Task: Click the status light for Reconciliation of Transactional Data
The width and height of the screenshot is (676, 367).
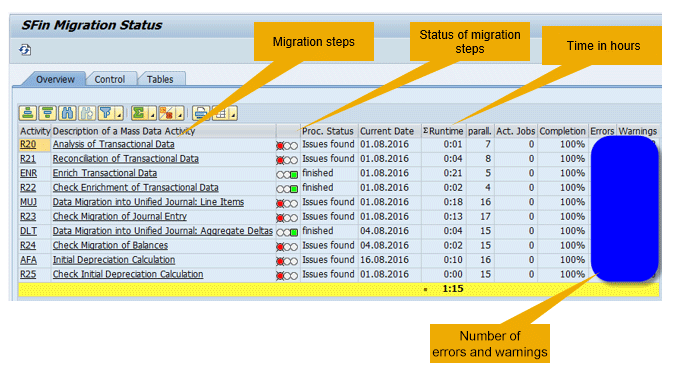Action: pyautogui.click(x=287, y=160)
